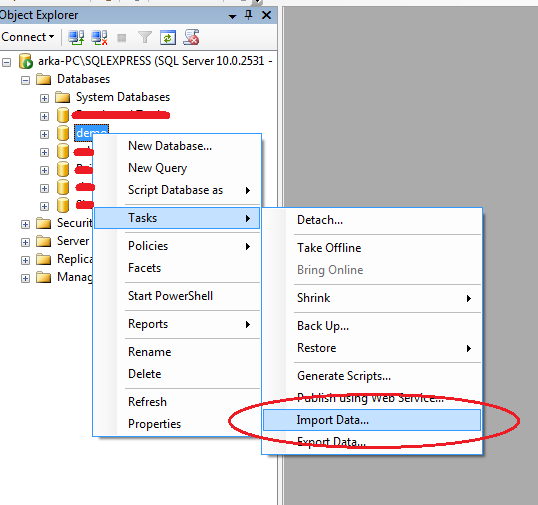Select Facets in context menu
538x505 pixels.
tap(177, 268)
